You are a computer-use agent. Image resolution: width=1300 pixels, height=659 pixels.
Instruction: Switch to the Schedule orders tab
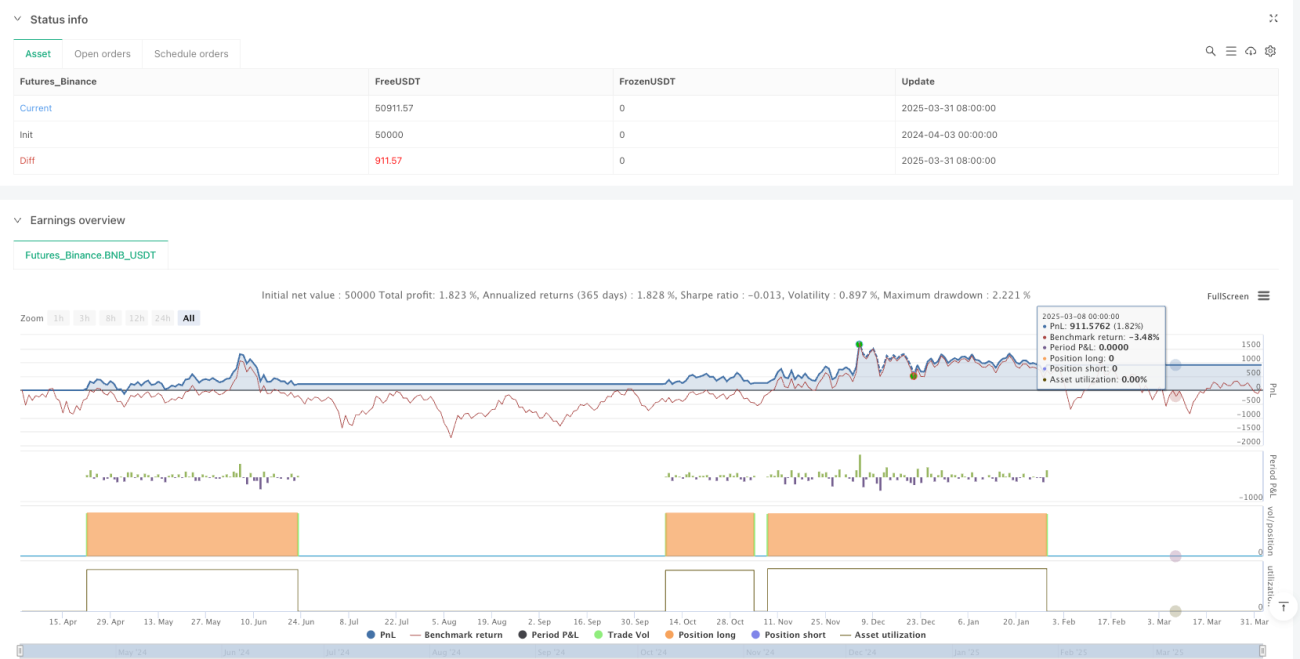(x=192, y=53)
